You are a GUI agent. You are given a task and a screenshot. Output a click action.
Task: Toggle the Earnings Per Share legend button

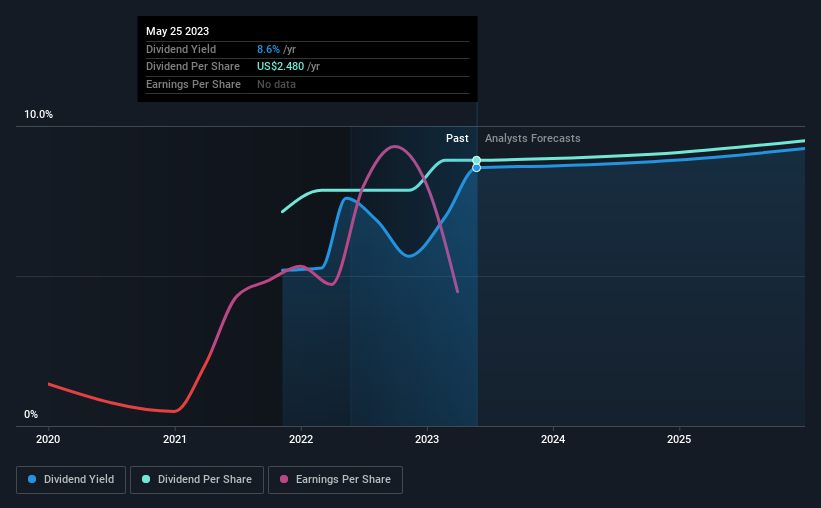click(x=335, y=480)
